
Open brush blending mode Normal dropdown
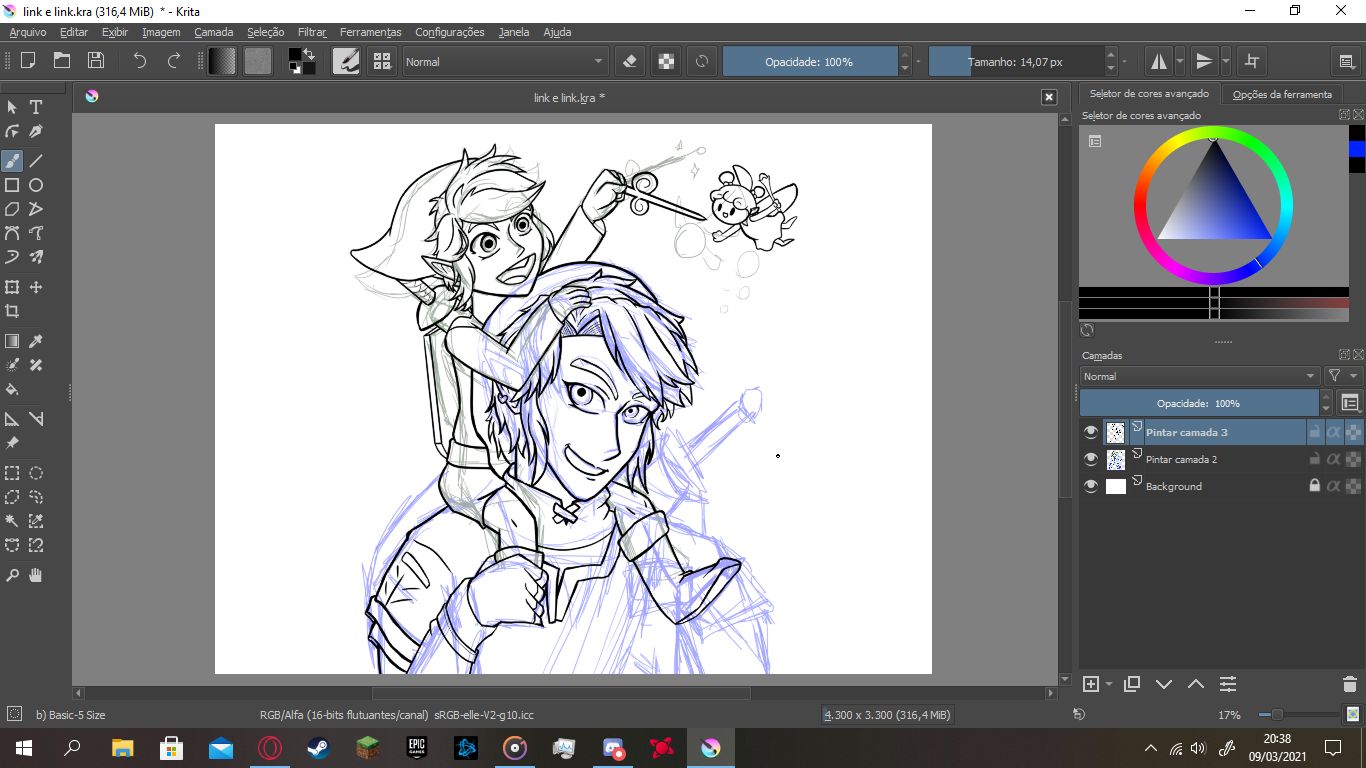point(505,62)
